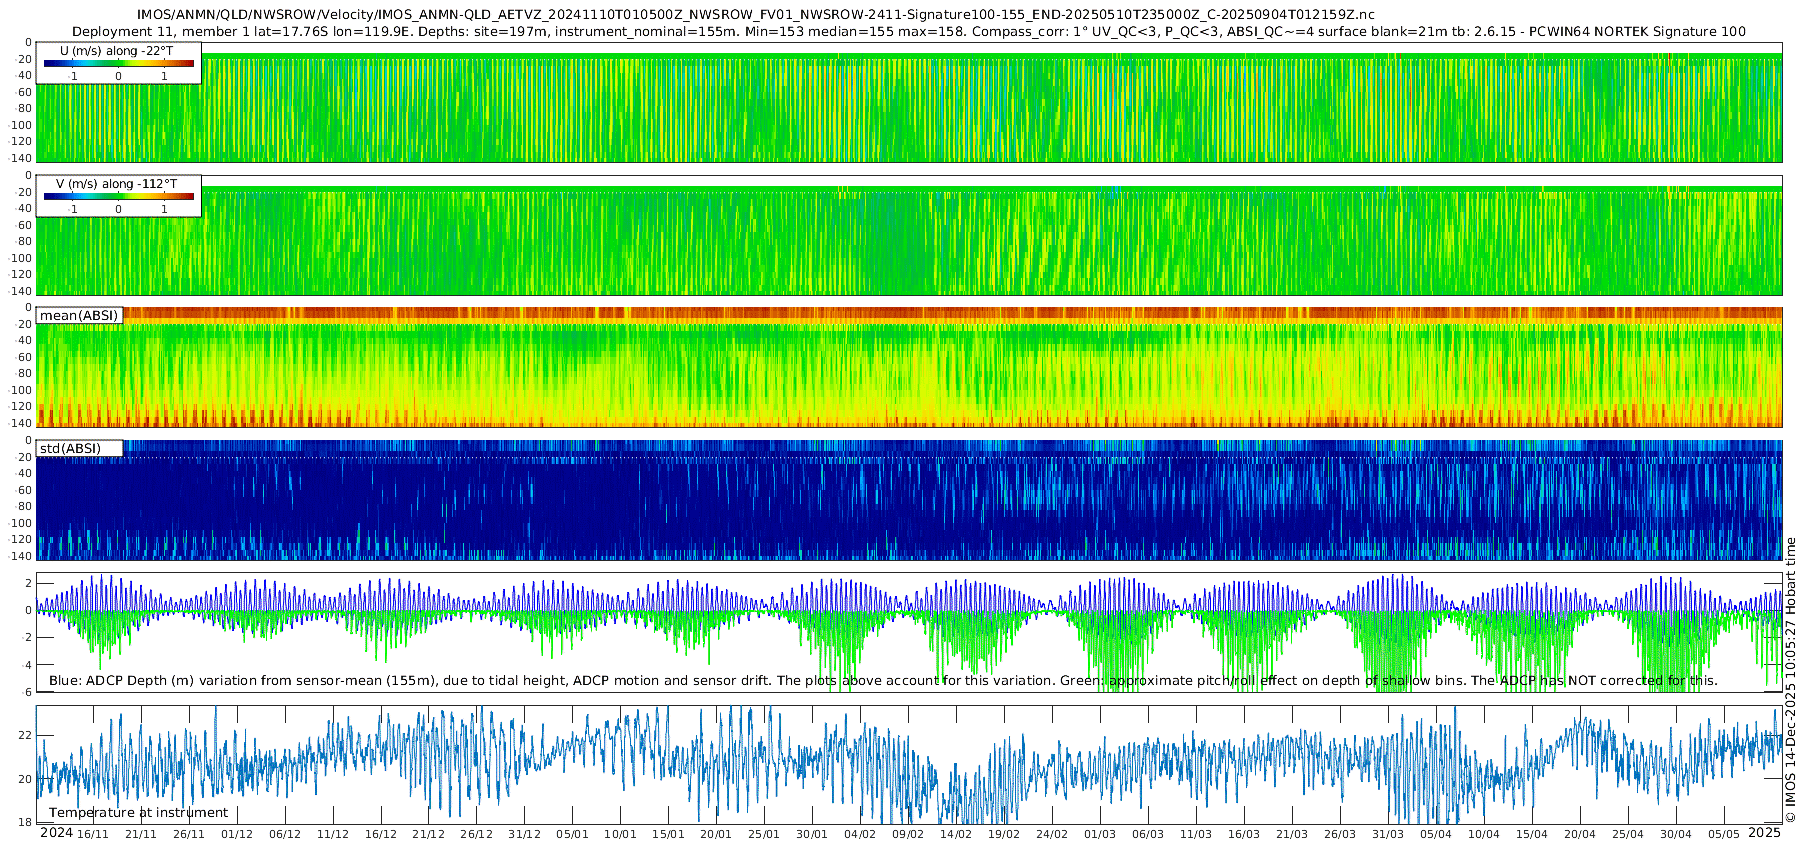Click the '31/12' date tick label
Viewport: 1800px width, 850px height.
tap(525, 834)
